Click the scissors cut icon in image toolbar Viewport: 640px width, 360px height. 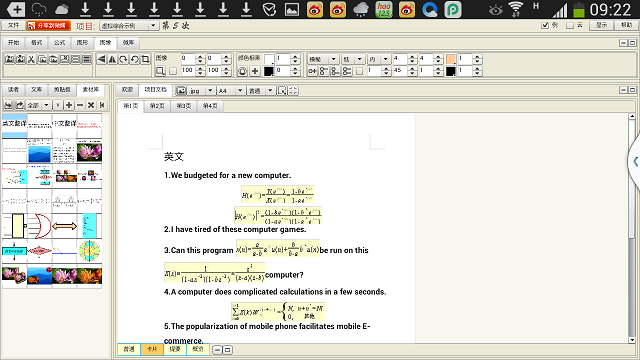tap(31, 59)
